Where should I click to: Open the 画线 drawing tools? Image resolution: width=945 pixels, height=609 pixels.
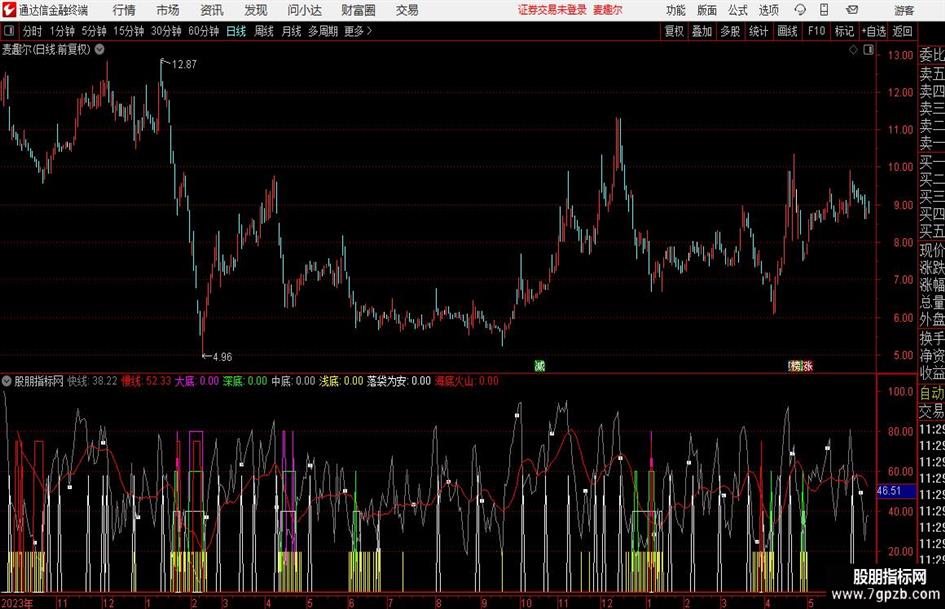(788, 31)
